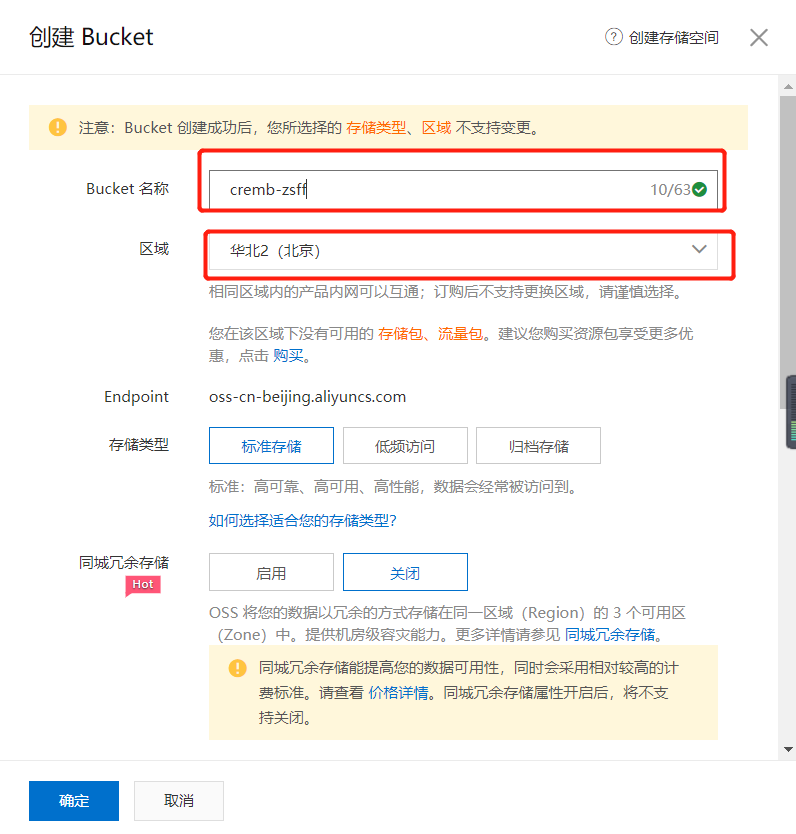Click the 取消 button
The height and width of the screenshot is (834, 796).
pos(179,801)
